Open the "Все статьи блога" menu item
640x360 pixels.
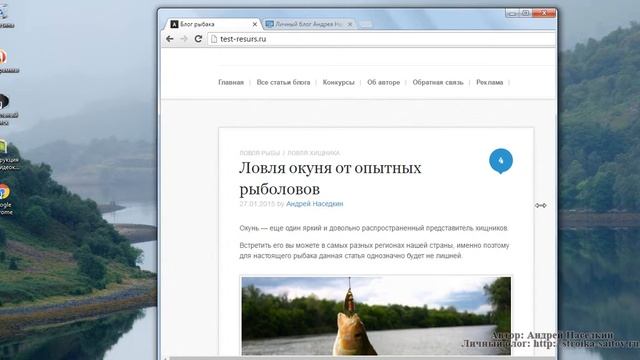point(283,82)
